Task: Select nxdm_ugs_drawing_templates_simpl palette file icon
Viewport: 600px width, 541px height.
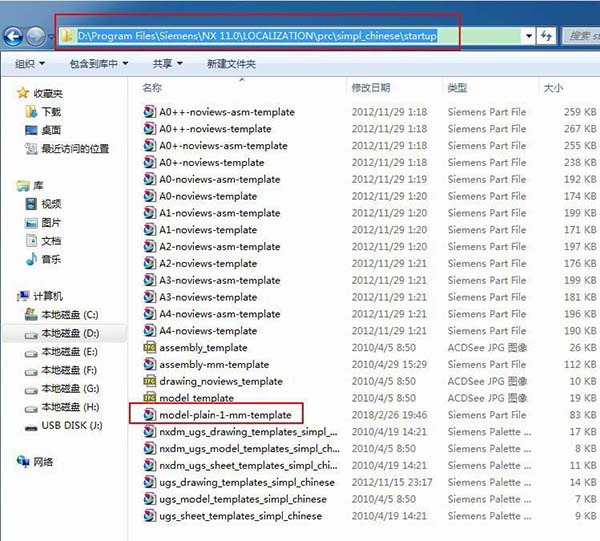Action: (150, 432)
